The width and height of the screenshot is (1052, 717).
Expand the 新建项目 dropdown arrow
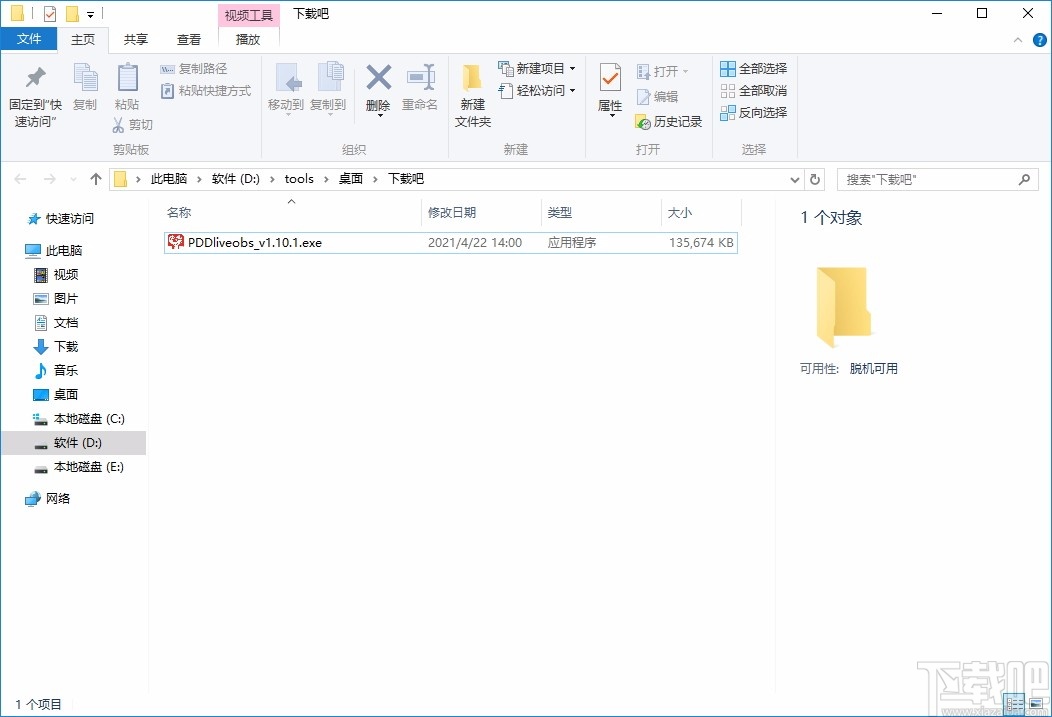pyautogui.click(x=574, y=68)
